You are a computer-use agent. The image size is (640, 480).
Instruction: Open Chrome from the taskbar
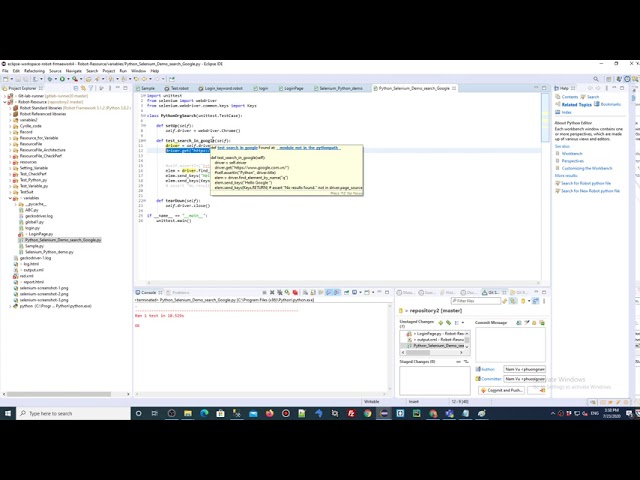[x=367, y=413]
